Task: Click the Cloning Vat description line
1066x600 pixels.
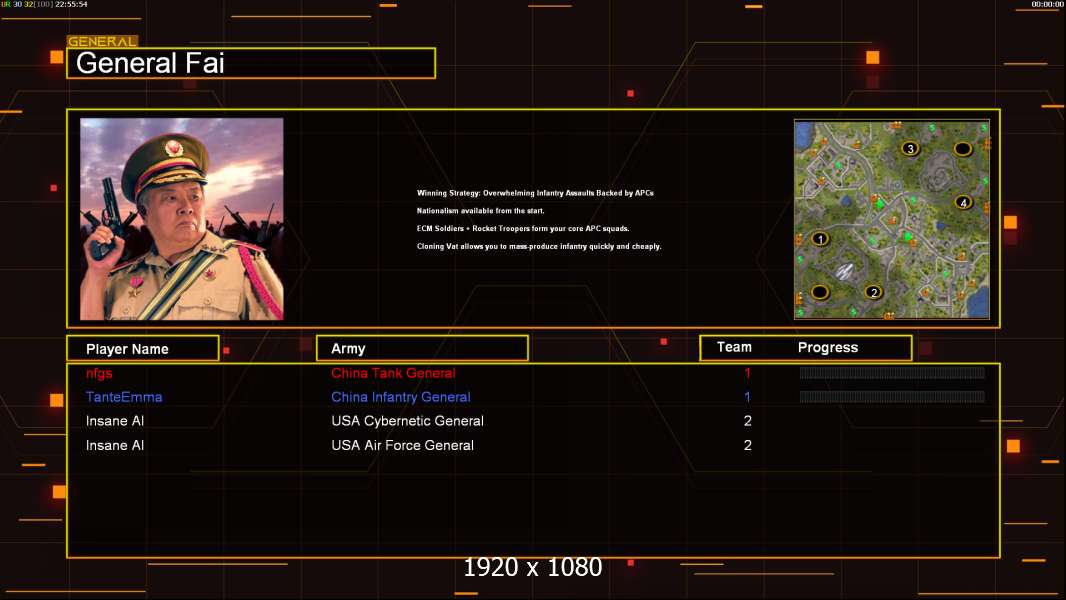Action: point(538,246)
